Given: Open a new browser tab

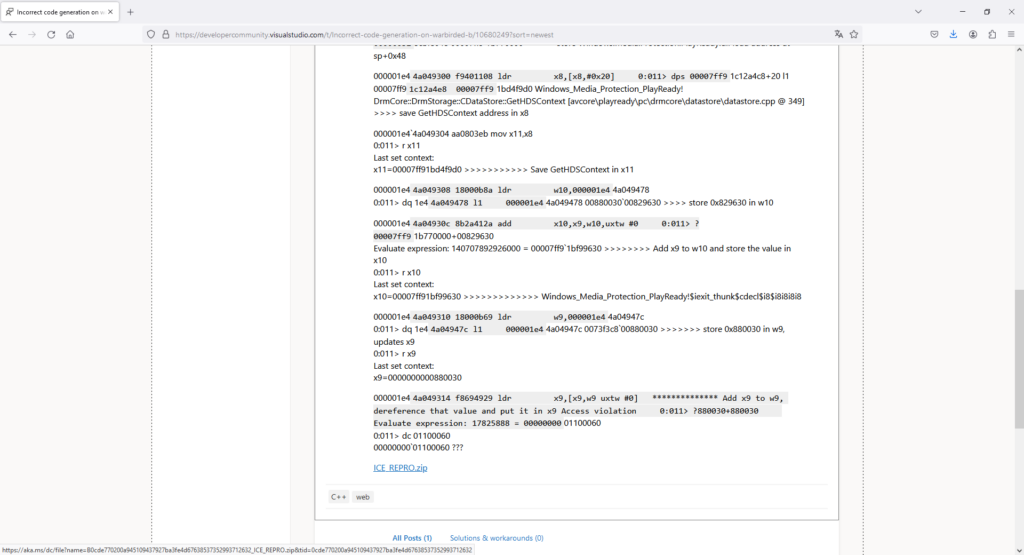Looking at the screenshot, I should (x=130, y=11).
